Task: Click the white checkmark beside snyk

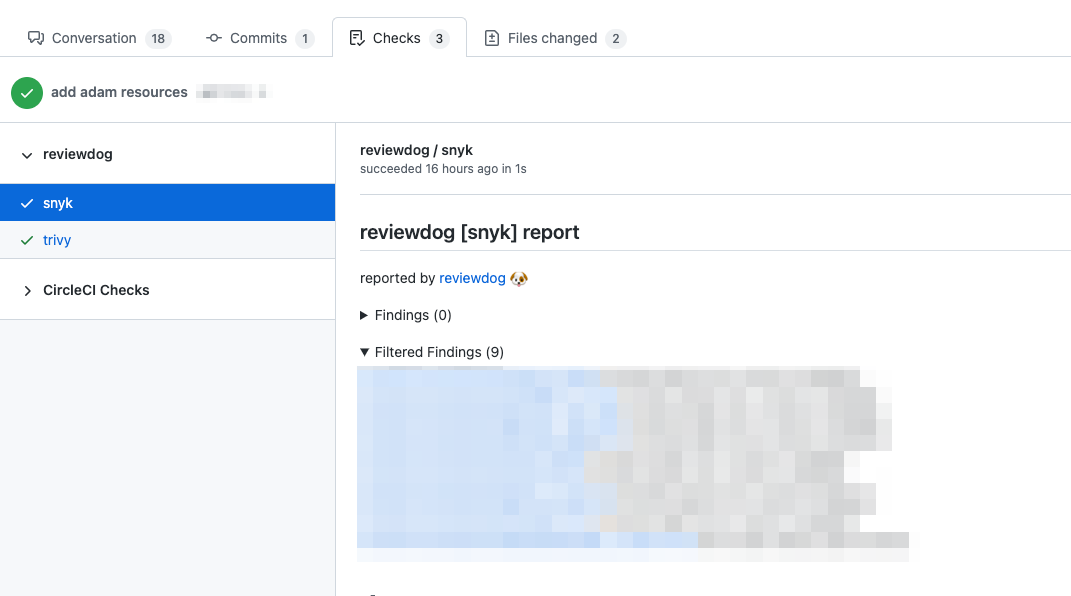Action: point(27,203)
